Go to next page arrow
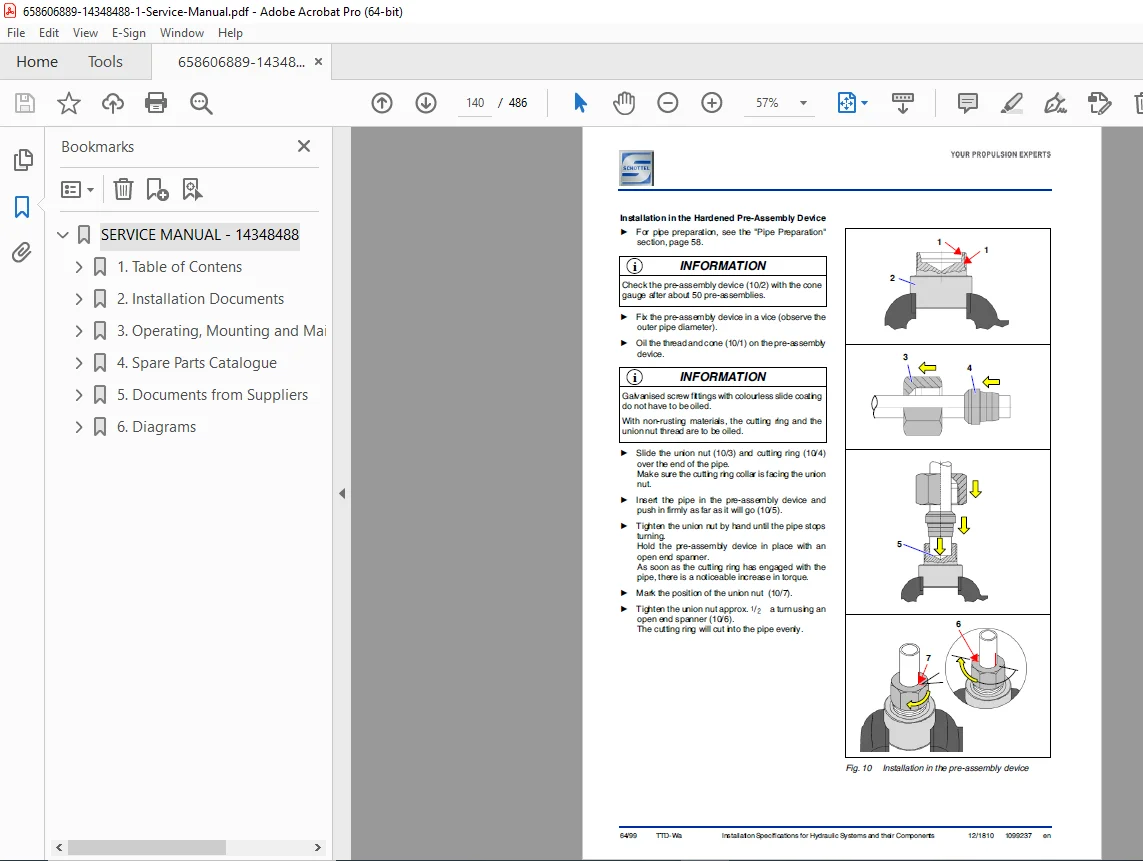 tap(426, 103)
